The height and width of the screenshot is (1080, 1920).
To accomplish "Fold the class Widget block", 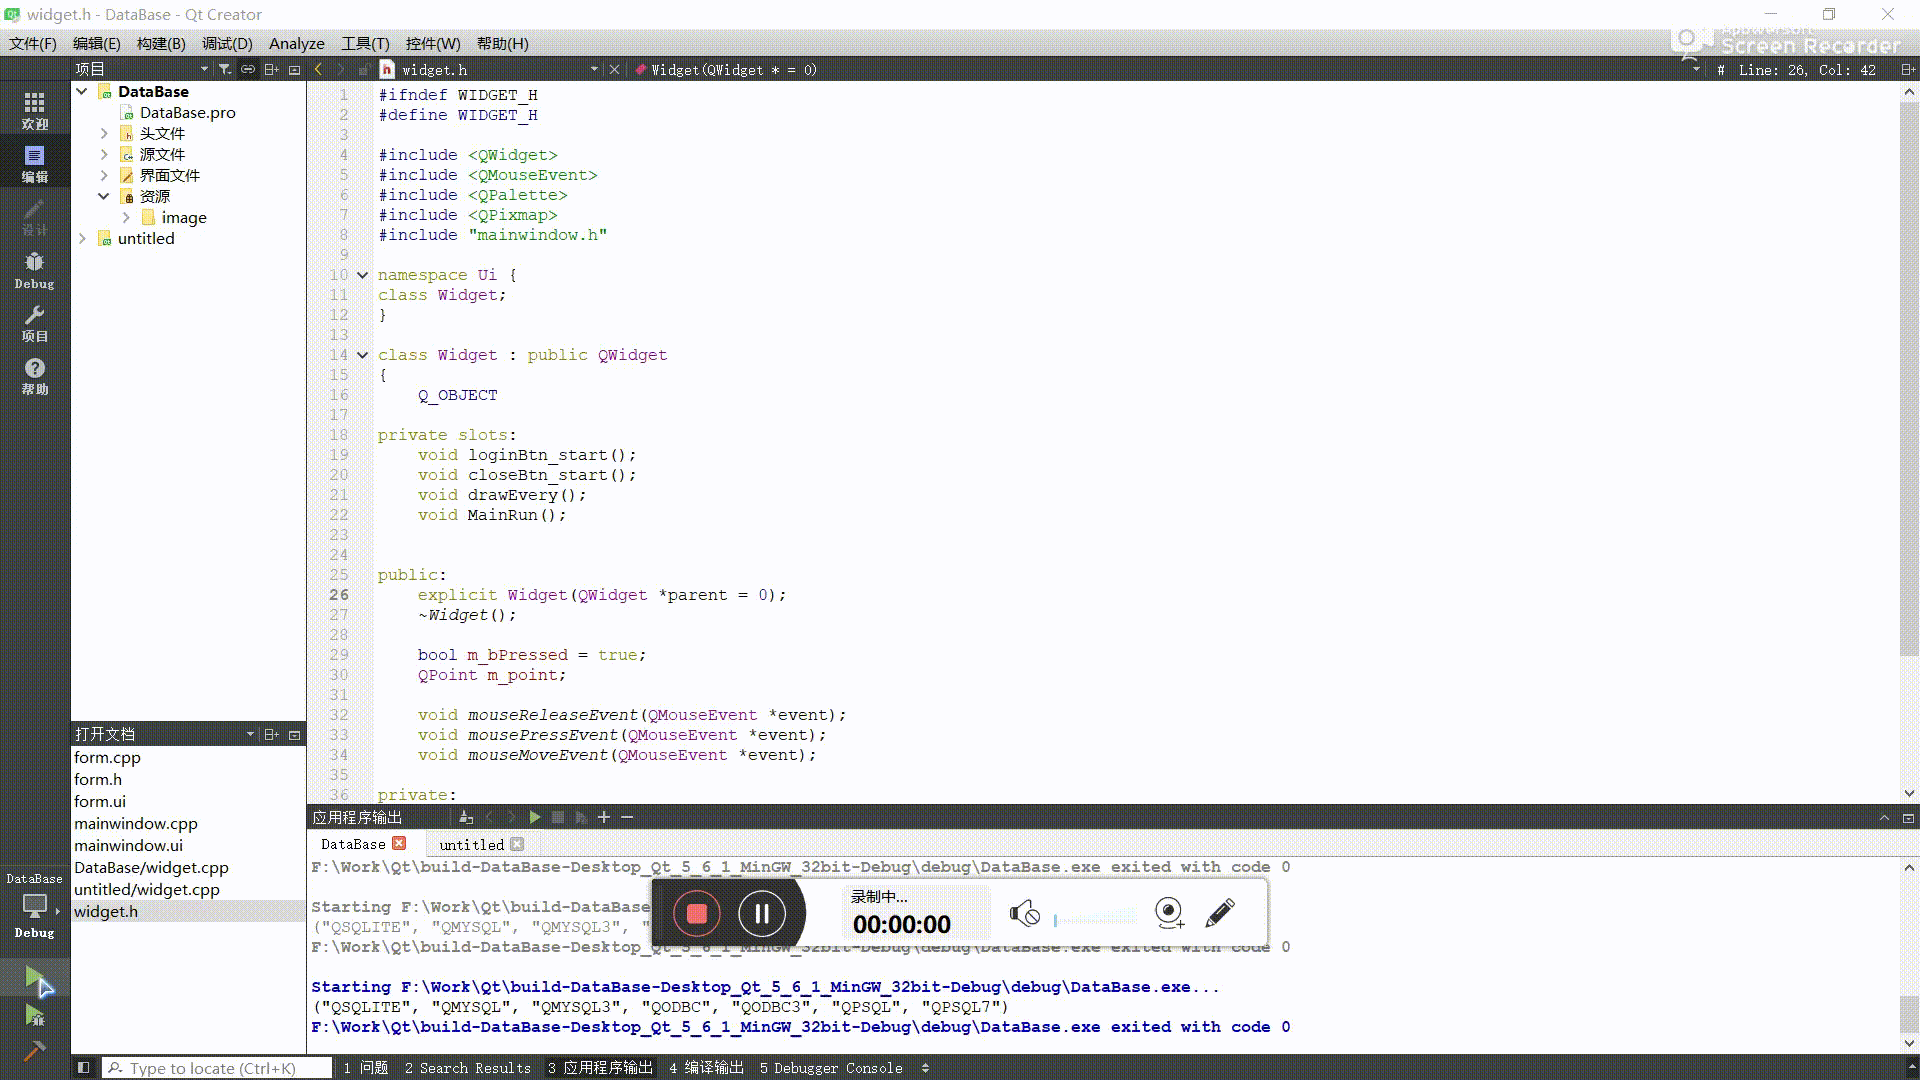I will [x=362, y=355].
